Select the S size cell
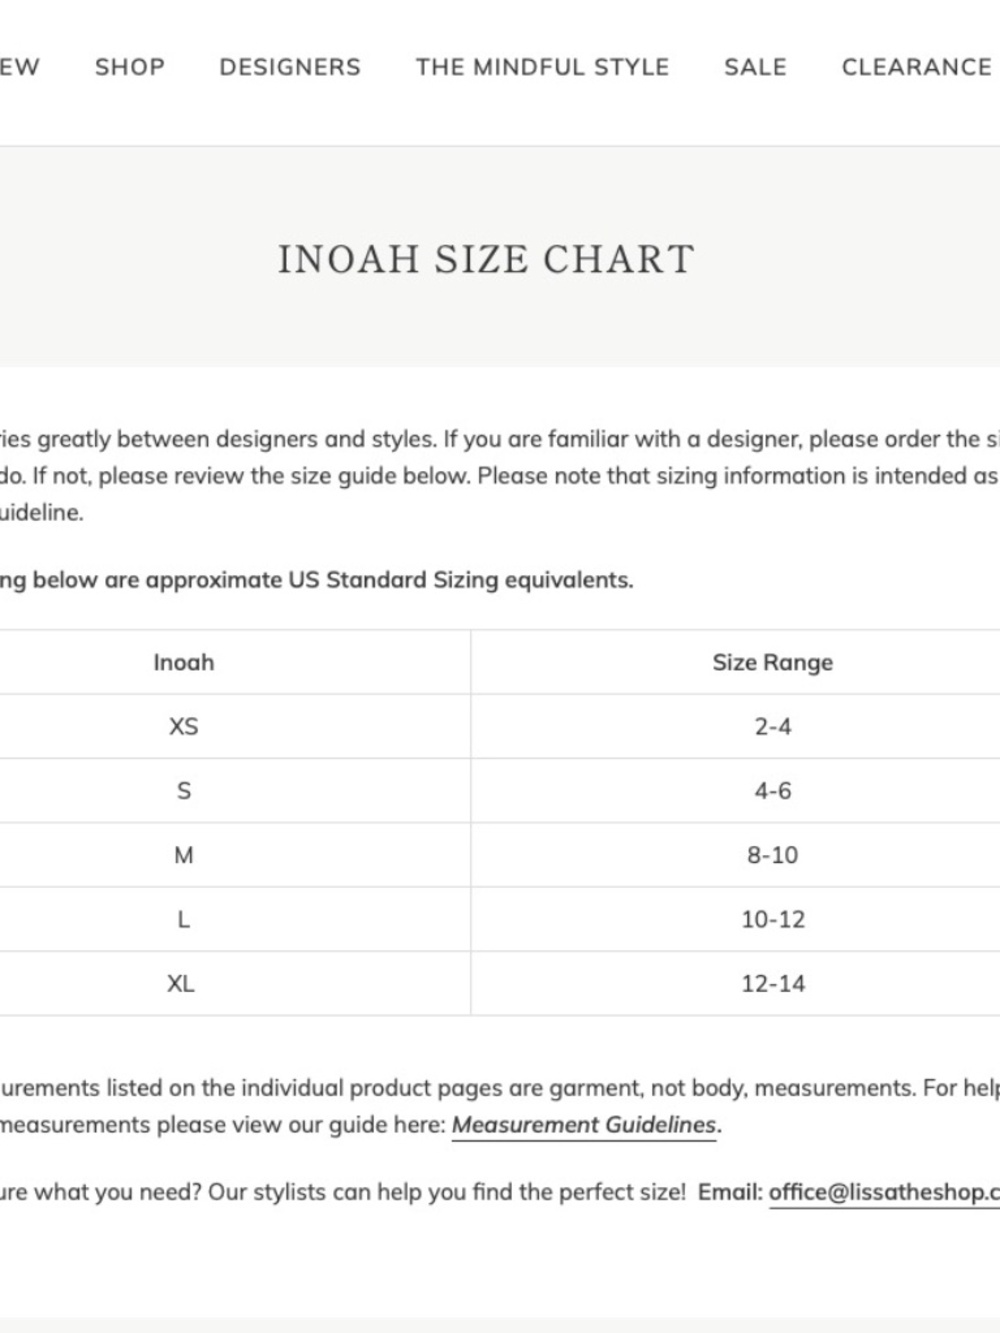This screenshot has height=1333, width=1000. pyautogui.click(x=184, y=791)
